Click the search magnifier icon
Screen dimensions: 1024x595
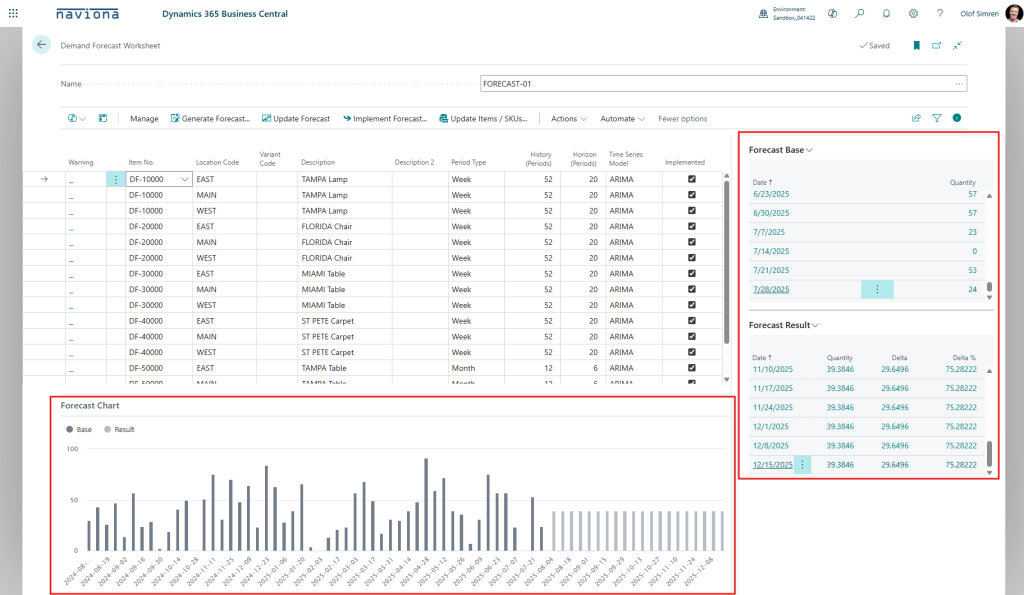pos(859,14)
